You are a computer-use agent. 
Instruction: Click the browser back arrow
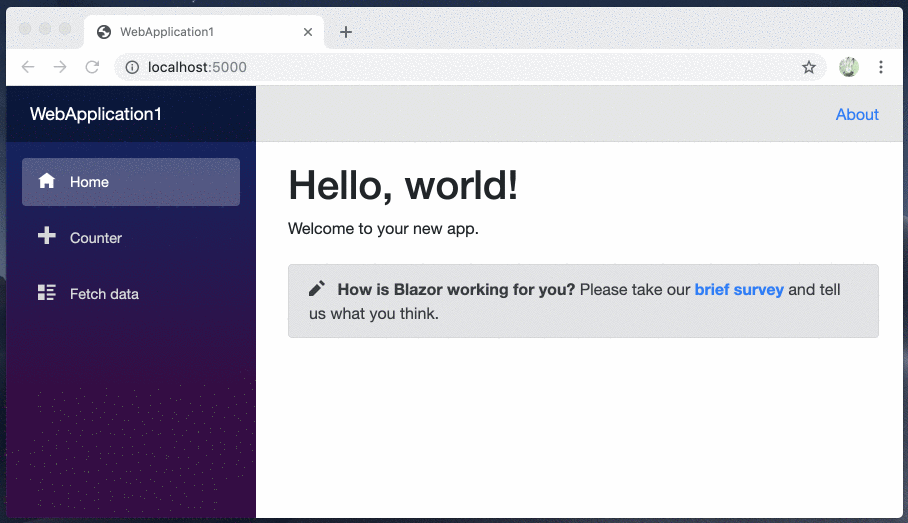click(x=28, y=67)
